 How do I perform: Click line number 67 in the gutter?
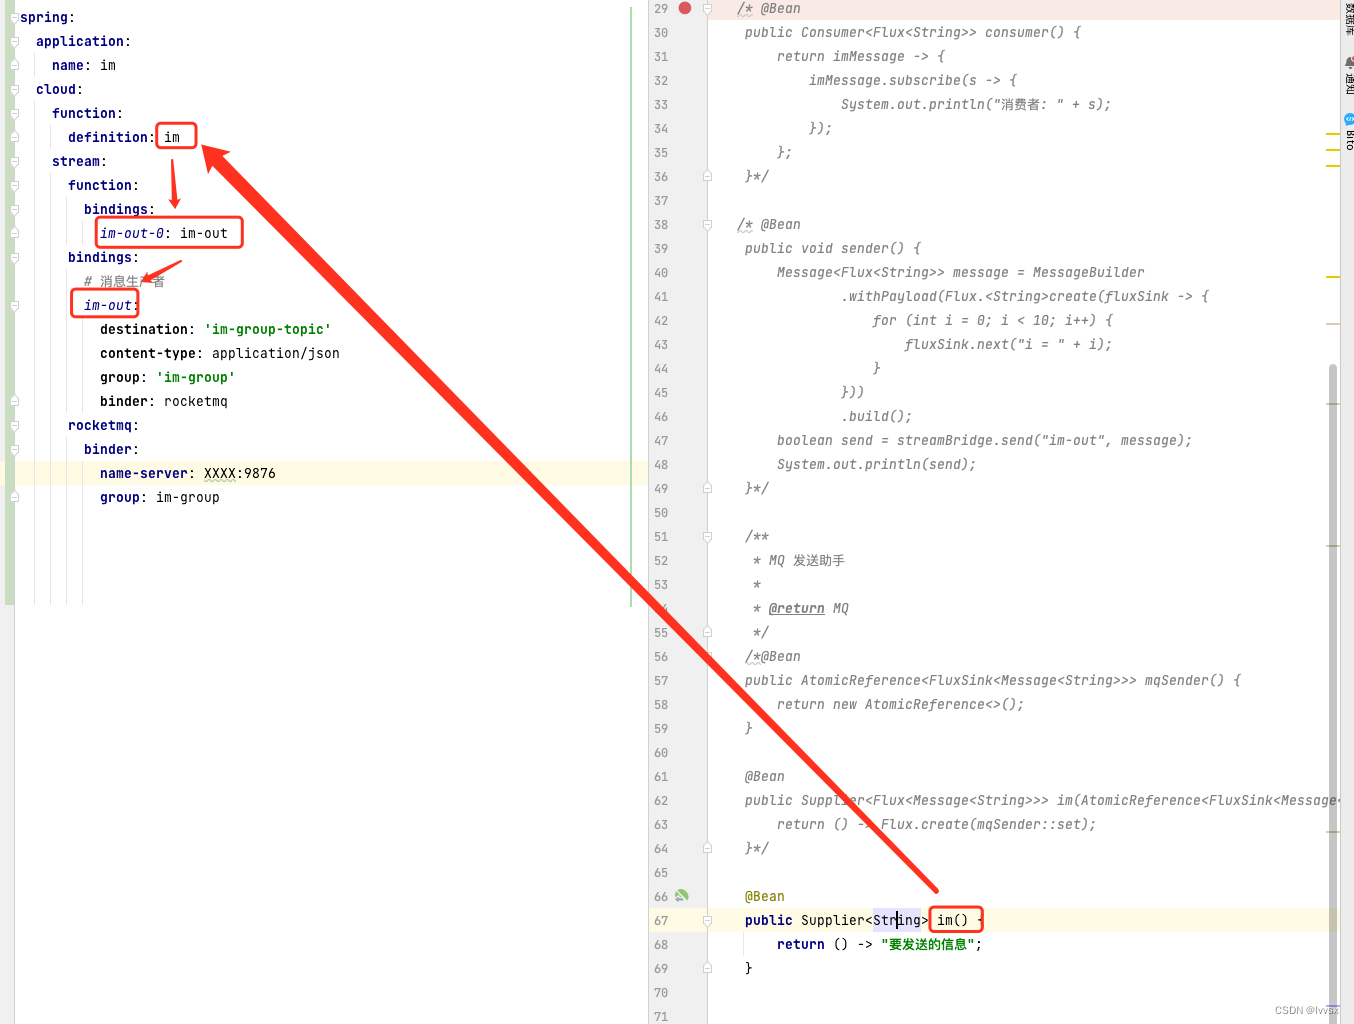[x=661, y=921]
